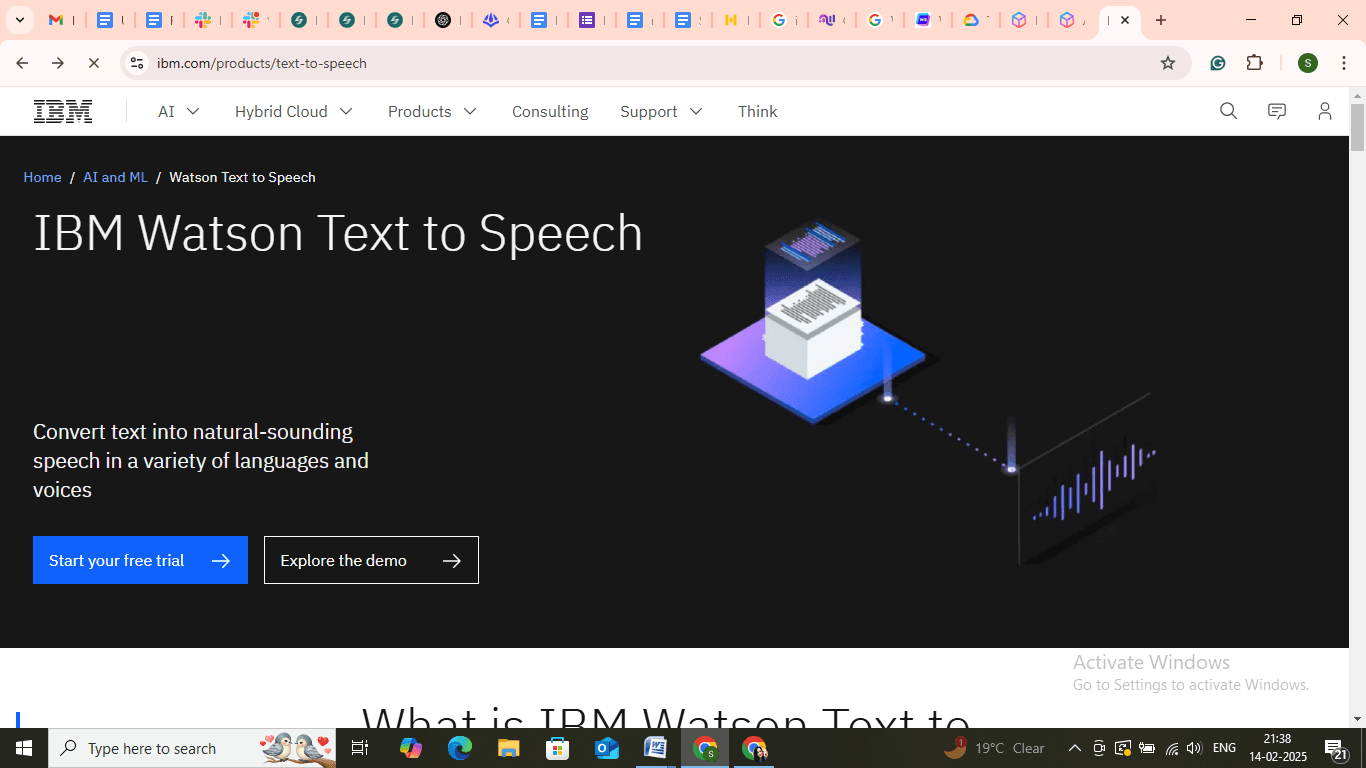Image resolution: width=1366 pixels, height=768 pixels.
Task: Open the notification center icon
Action: [1337, 748]
